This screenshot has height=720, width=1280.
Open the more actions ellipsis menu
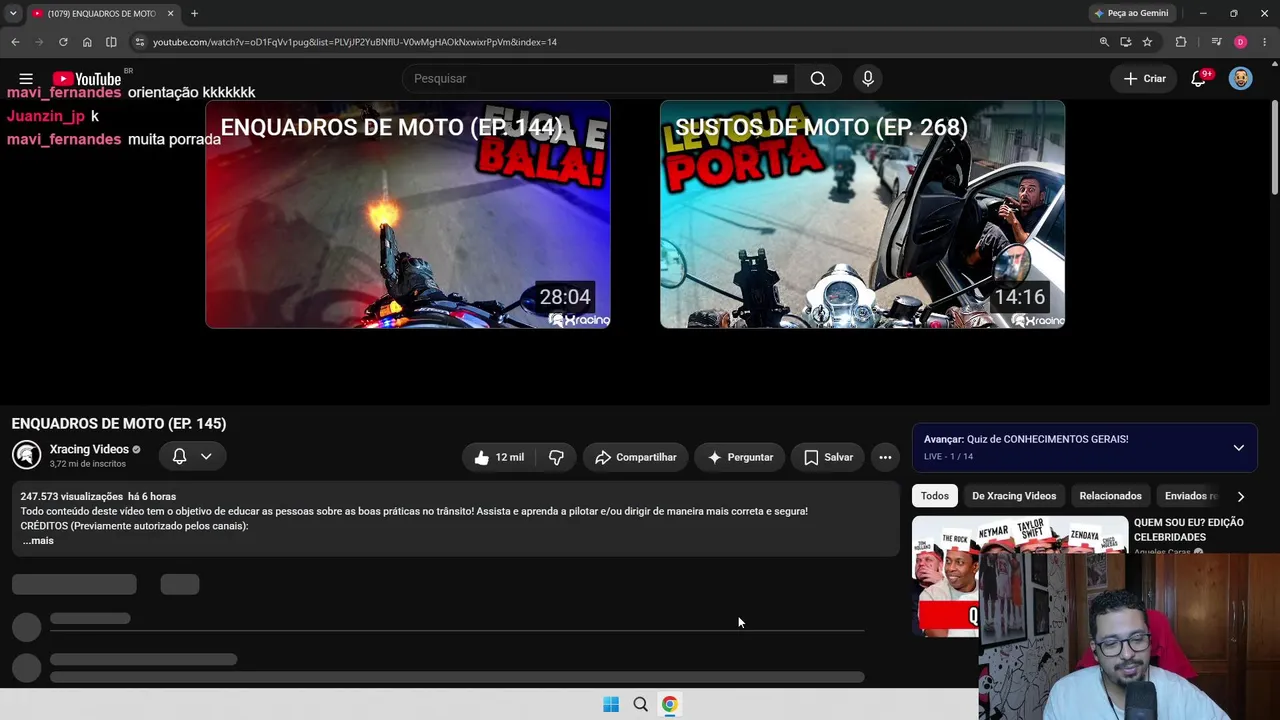885,457
